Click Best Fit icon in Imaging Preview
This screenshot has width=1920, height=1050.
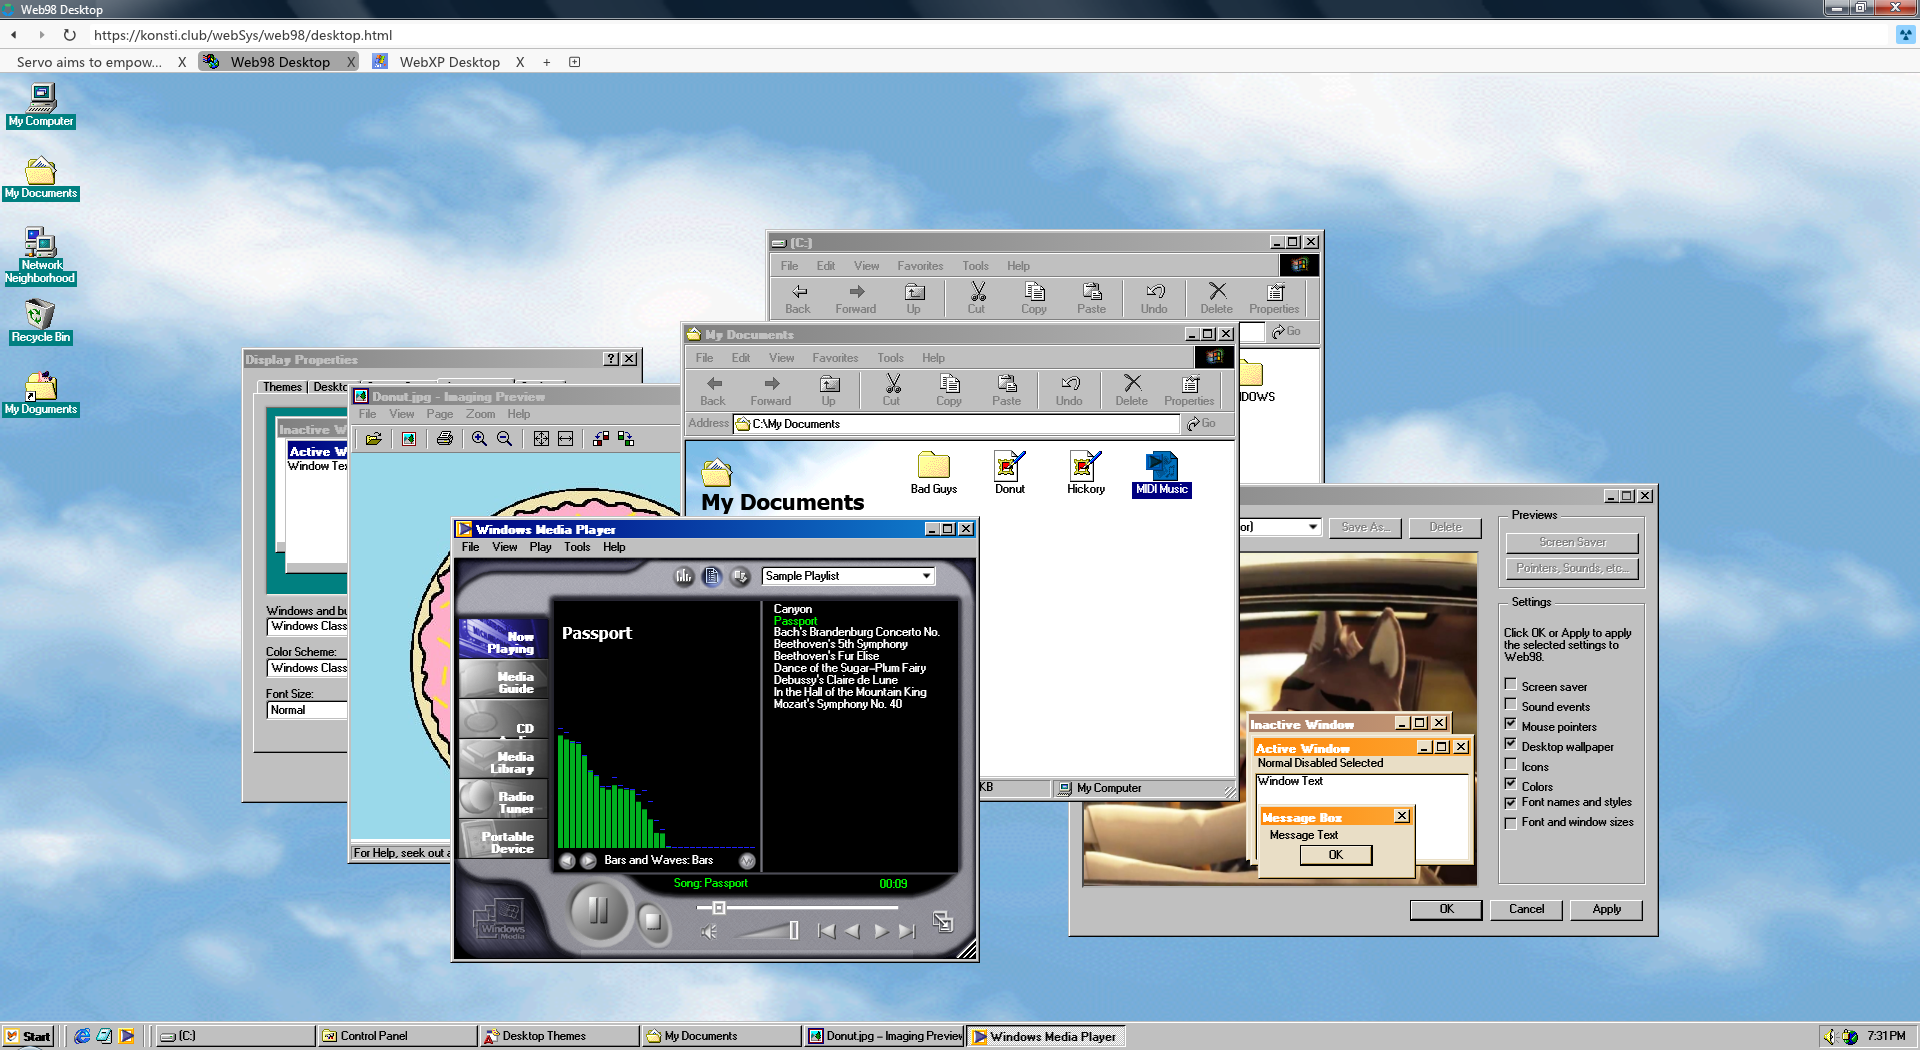coord(541,439)
